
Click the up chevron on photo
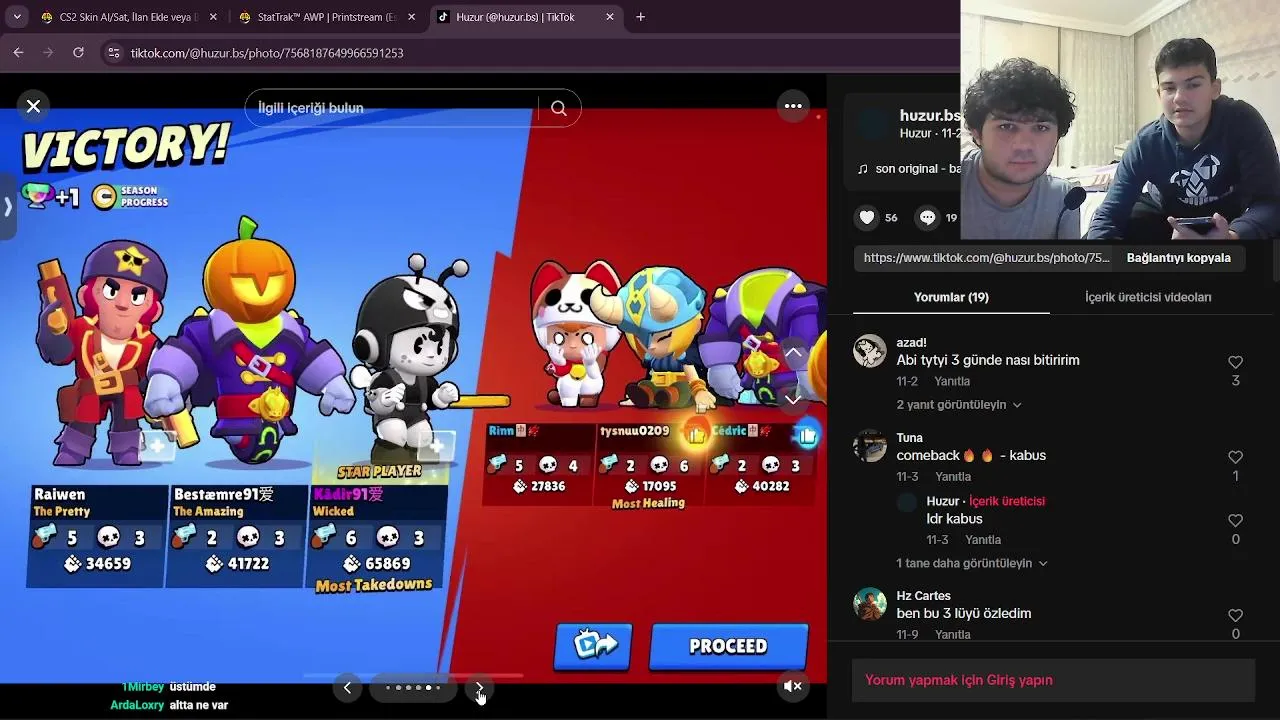click(x=792, y=353)
